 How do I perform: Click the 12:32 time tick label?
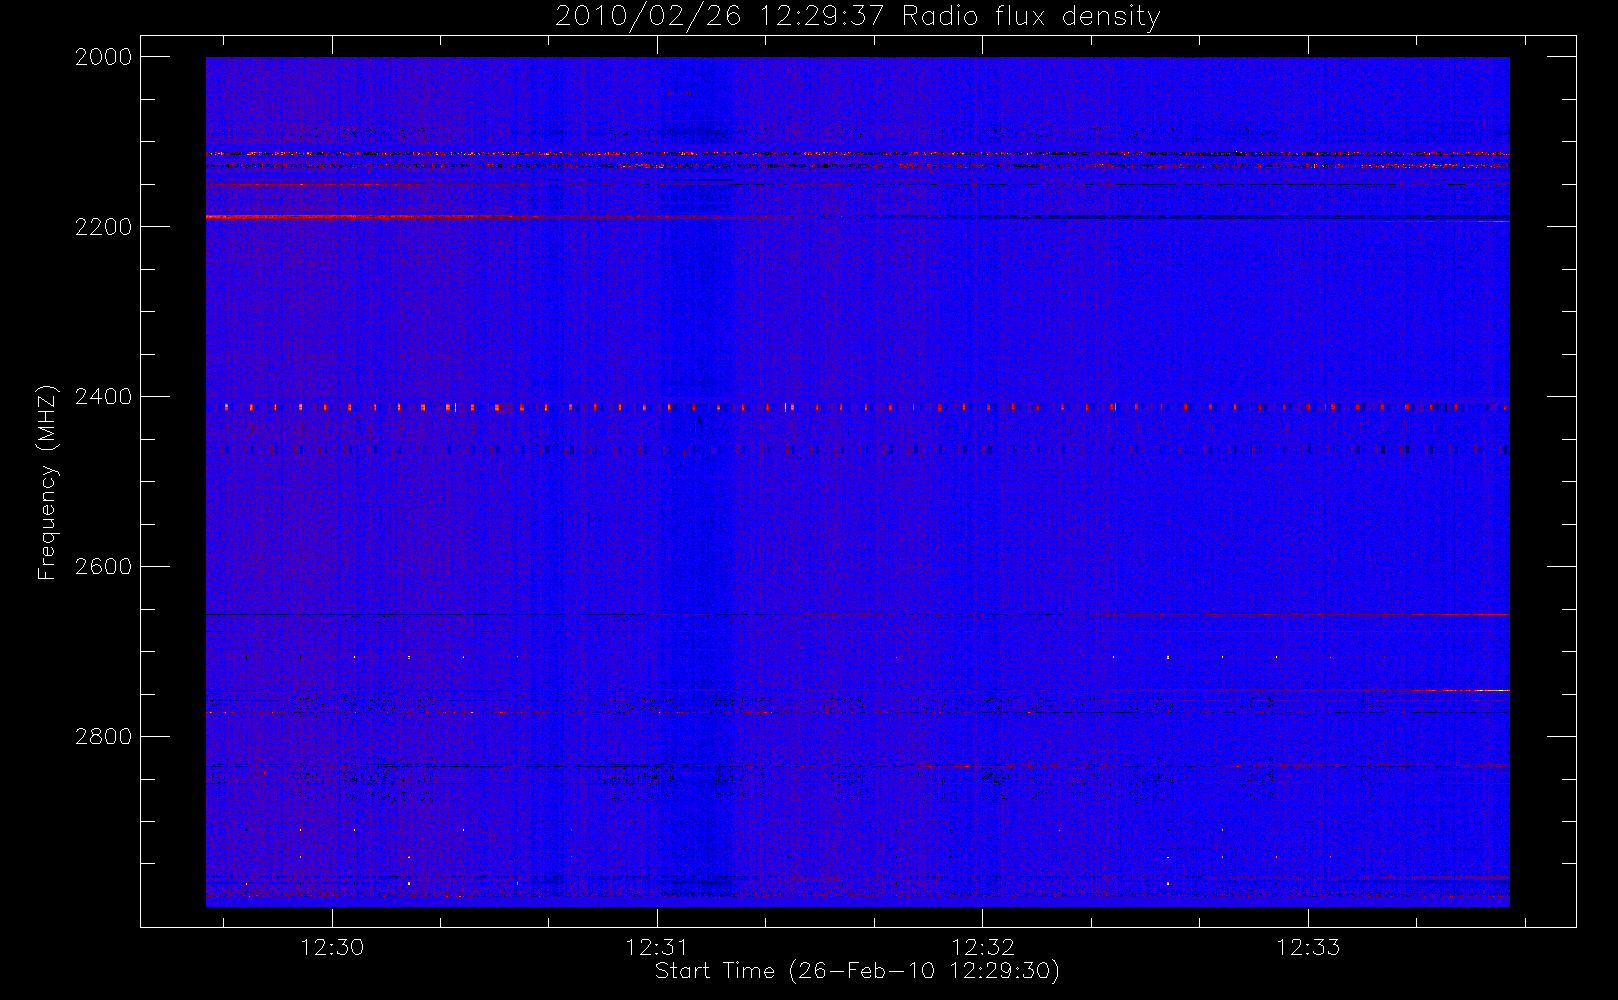[983, 947]
